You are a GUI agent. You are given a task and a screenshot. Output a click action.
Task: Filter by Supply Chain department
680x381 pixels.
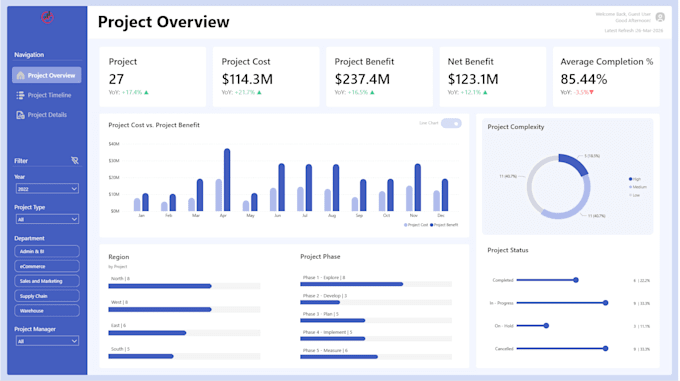(x=47, y=296)
